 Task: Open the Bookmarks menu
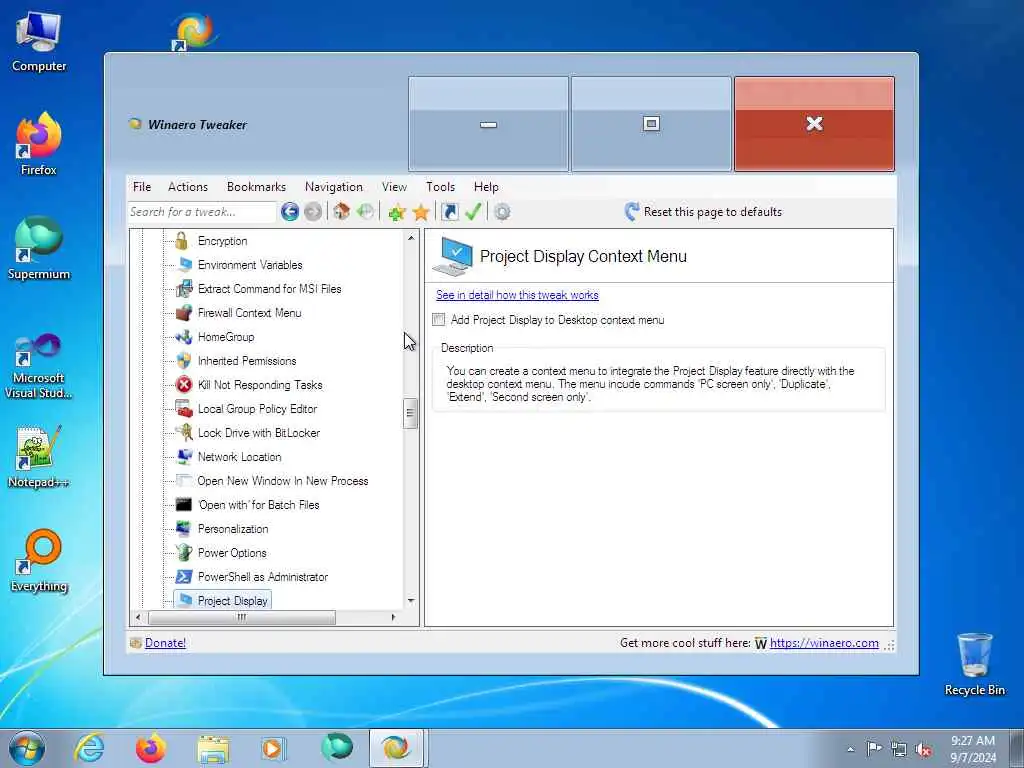pos(257,187)
